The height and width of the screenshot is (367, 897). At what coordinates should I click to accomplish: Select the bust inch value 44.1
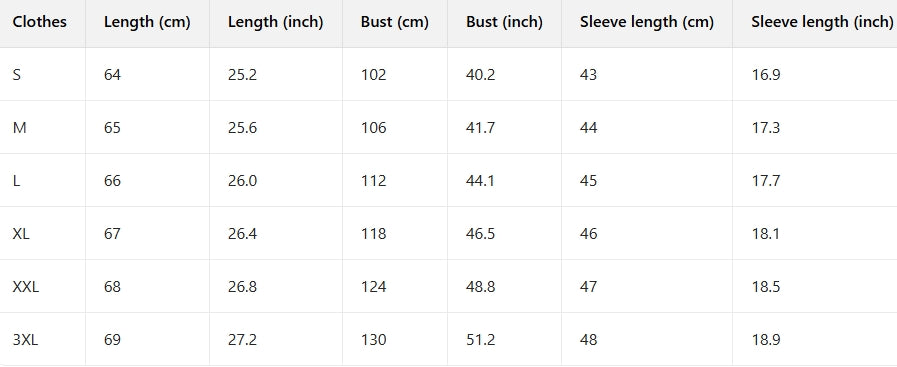(481, 181)
